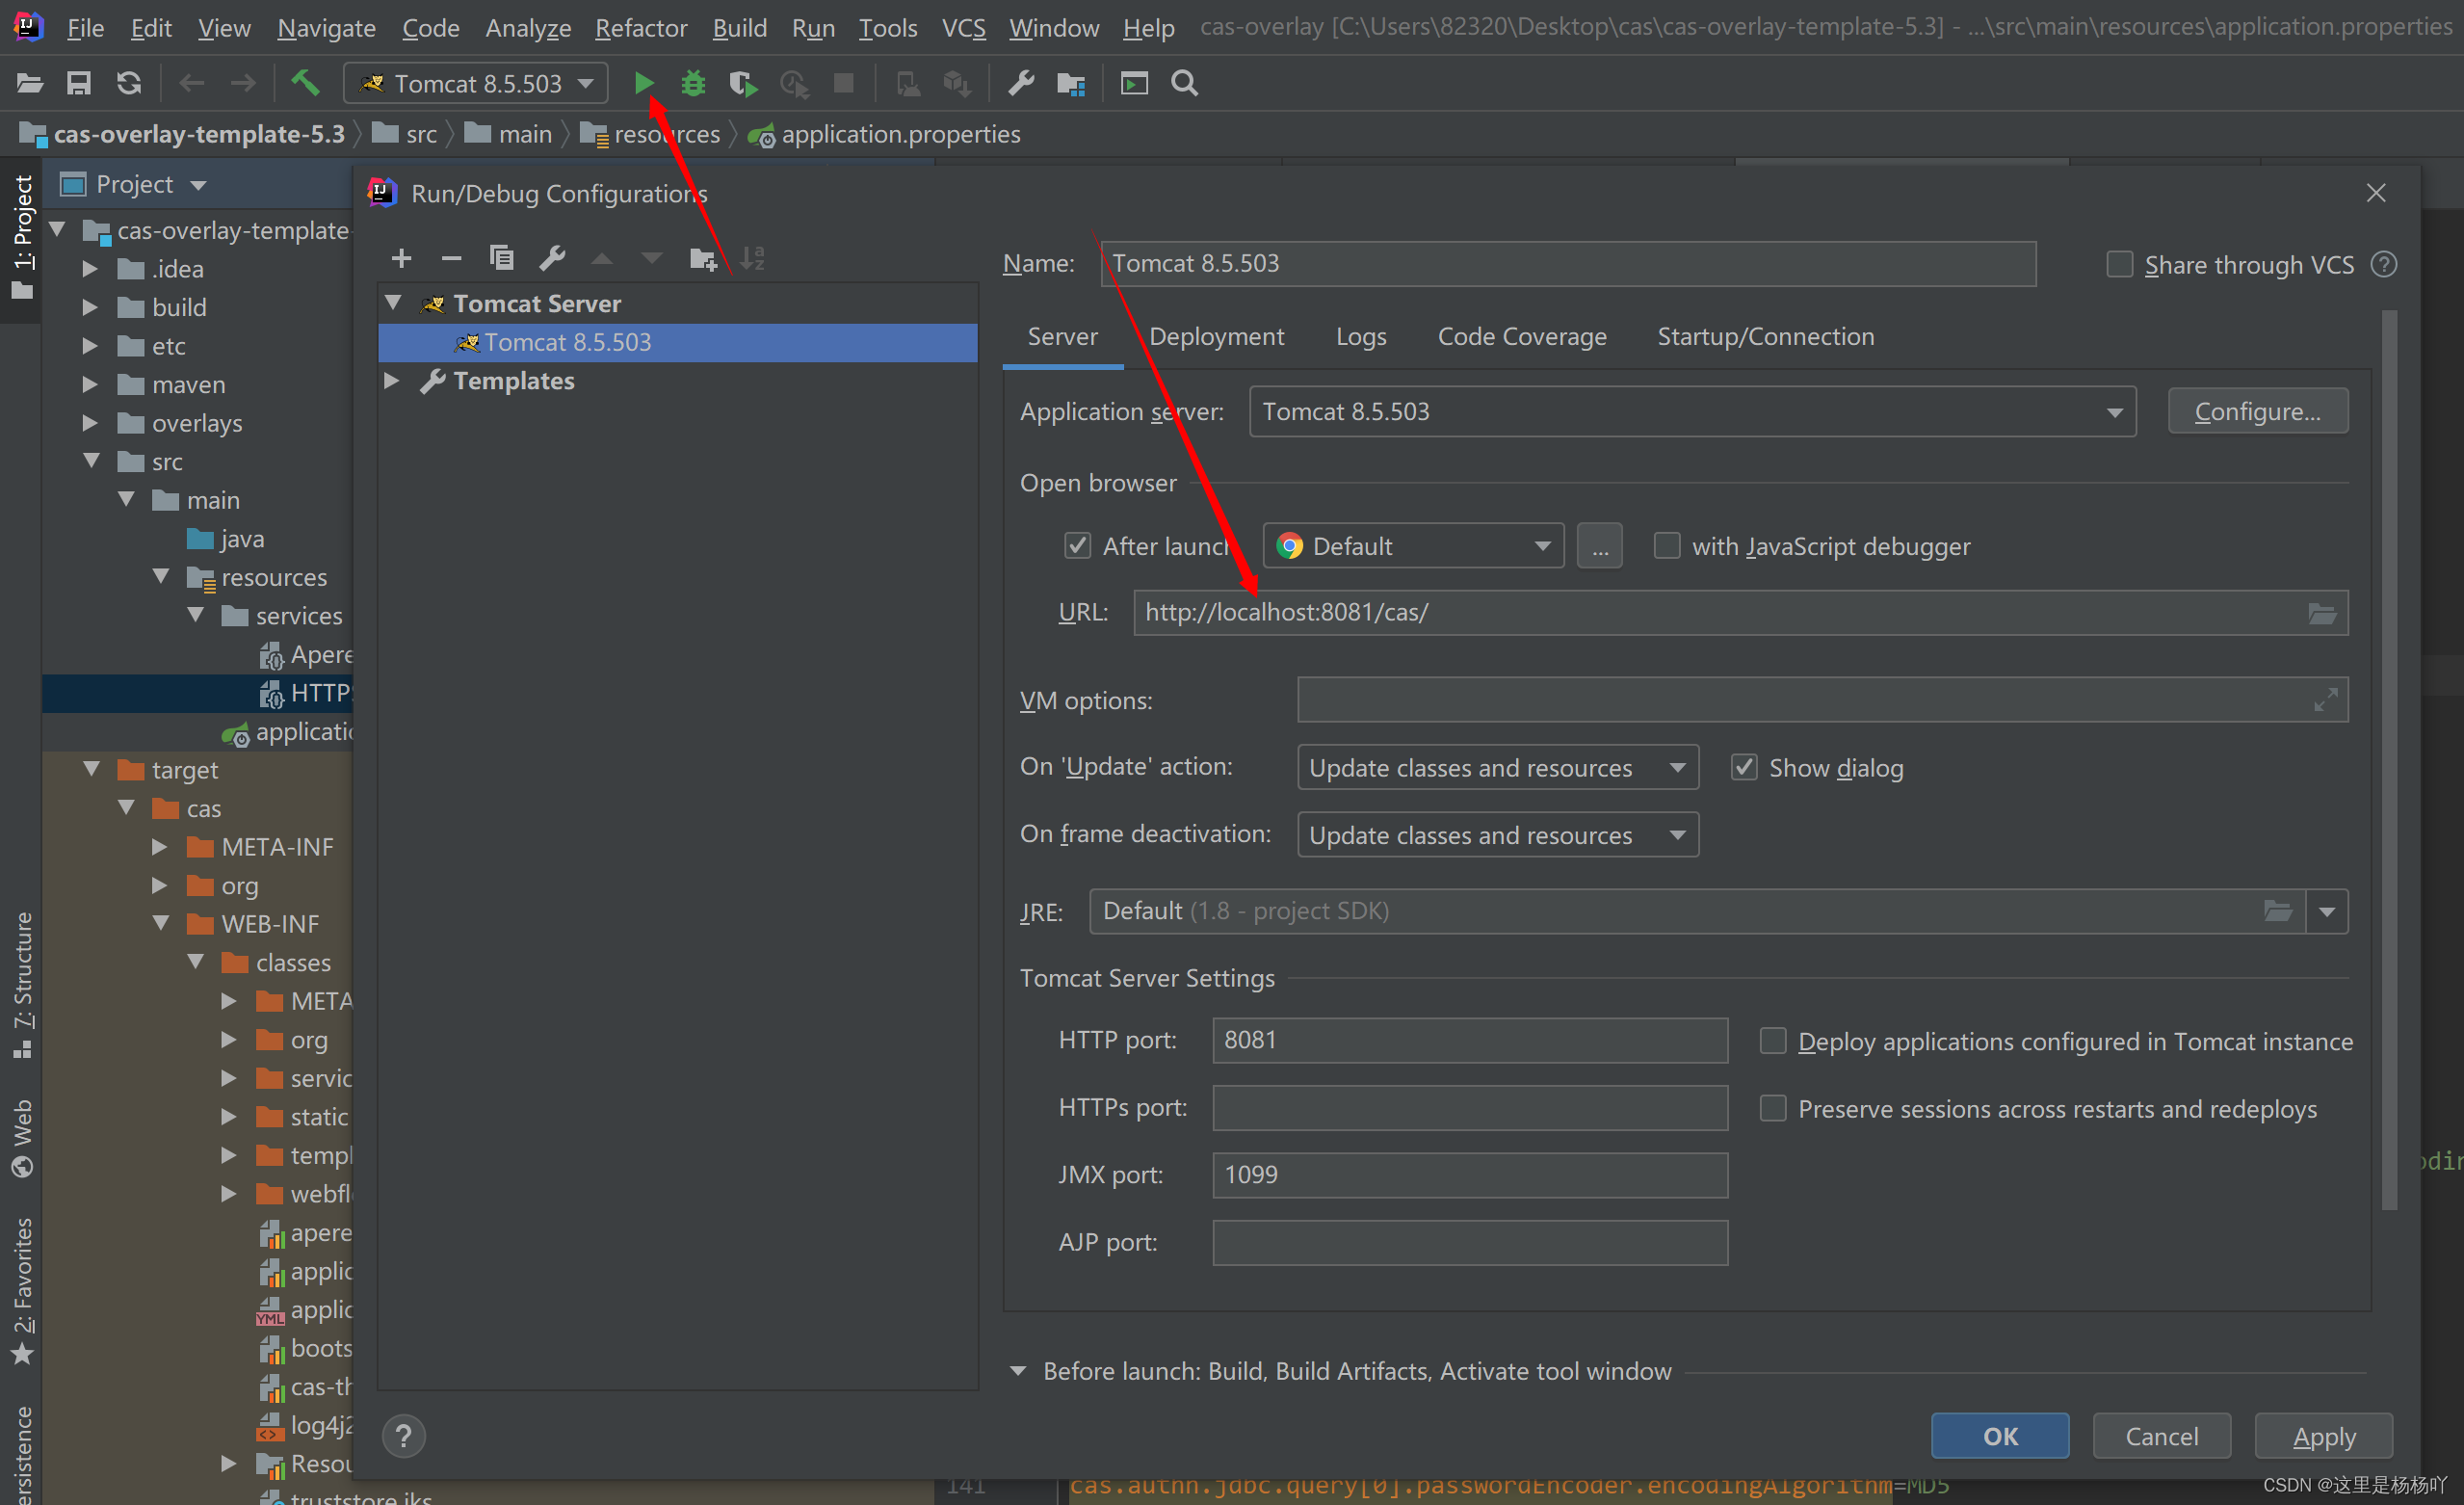Click the JMX port field
The image size is (2464, 1505).
click(x=1470, y=1175)
